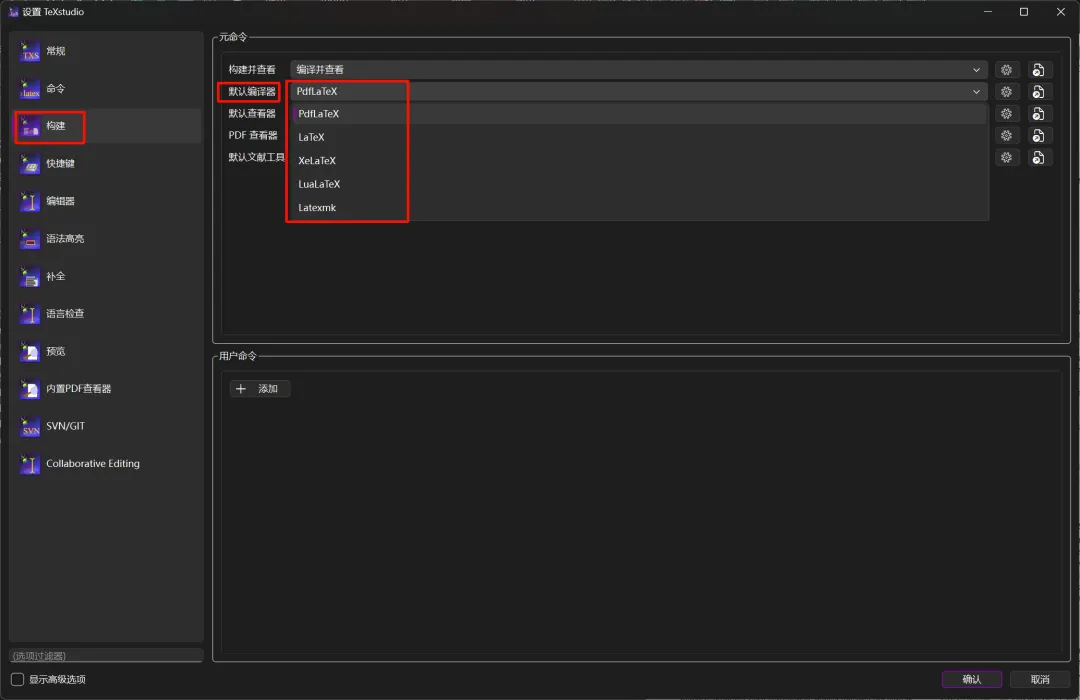This screenshot has width=1080, height=700.
Task: Open the 快捷键 (Shortcuts) settings page
Action: coord(107,164)
